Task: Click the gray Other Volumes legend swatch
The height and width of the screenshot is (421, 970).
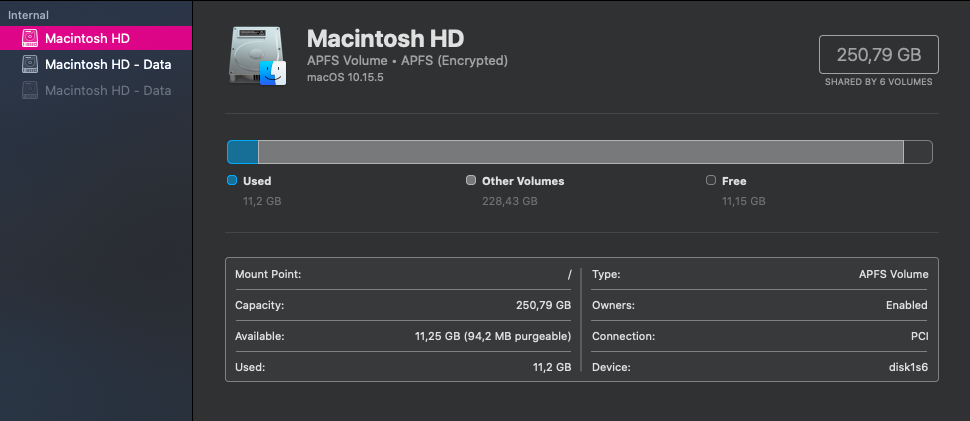Action: (471, 181)
